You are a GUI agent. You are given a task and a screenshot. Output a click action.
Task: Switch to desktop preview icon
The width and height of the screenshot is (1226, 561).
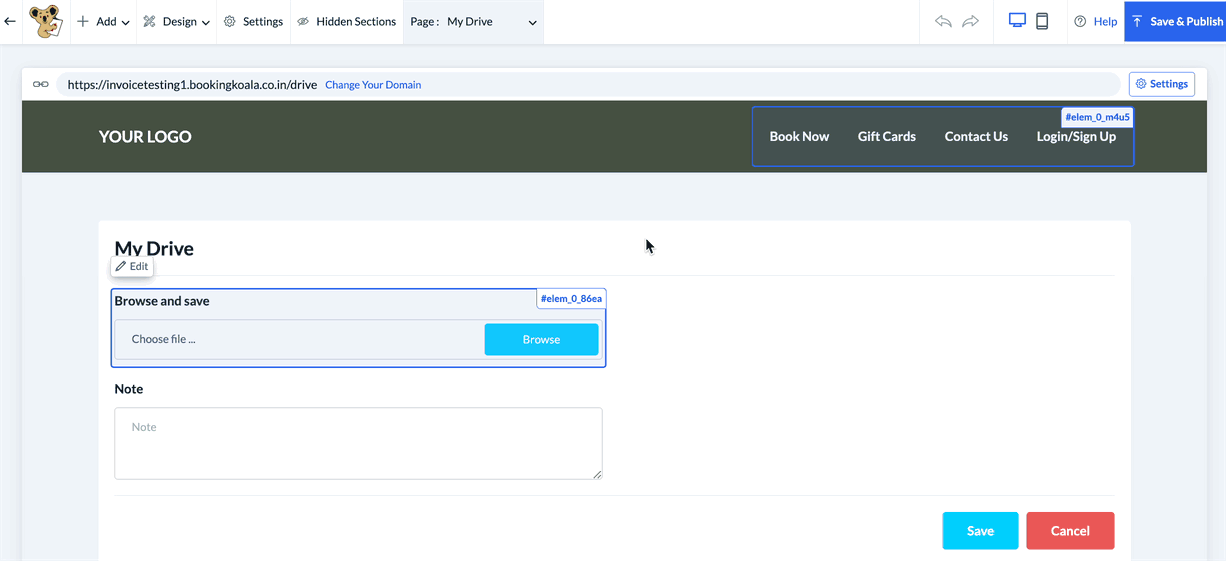point(1017,21)
